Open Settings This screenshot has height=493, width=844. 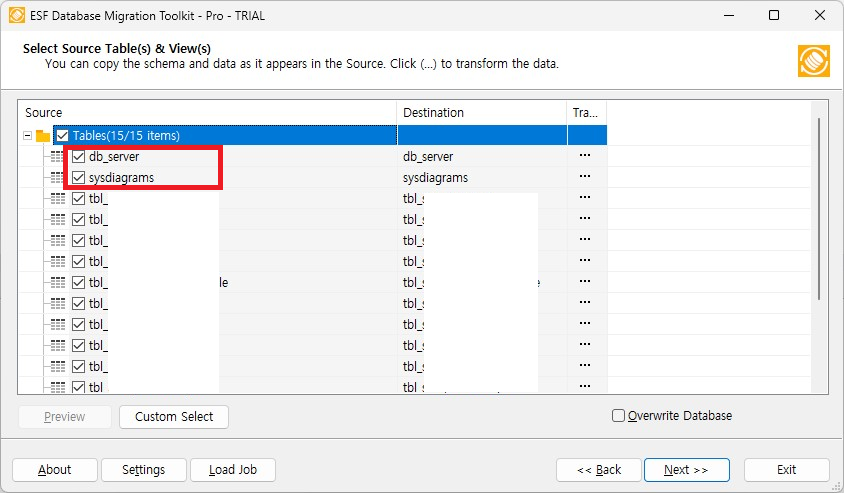click(144, 470)
